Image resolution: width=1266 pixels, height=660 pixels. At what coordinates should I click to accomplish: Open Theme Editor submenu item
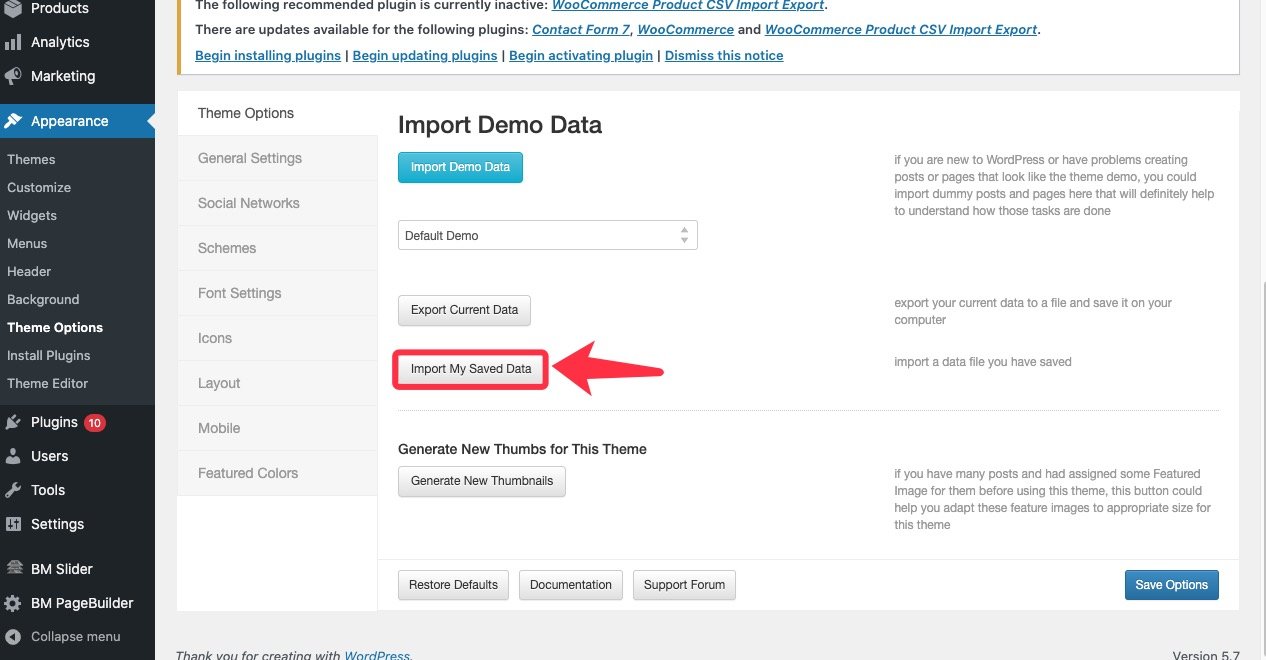pos(48,383)
